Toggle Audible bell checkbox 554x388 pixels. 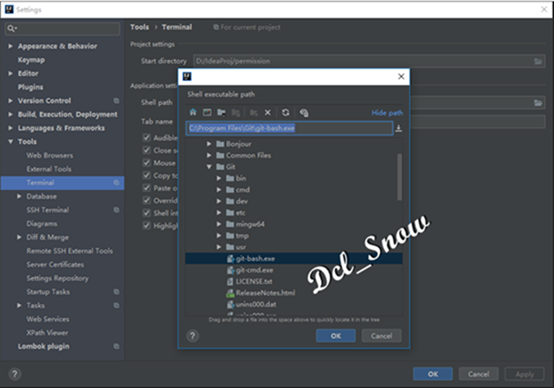(x=147, y=137)
